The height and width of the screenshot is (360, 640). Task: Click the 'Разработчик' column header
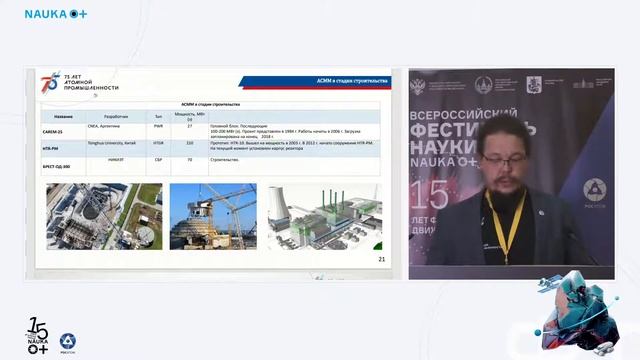[116, 117]
